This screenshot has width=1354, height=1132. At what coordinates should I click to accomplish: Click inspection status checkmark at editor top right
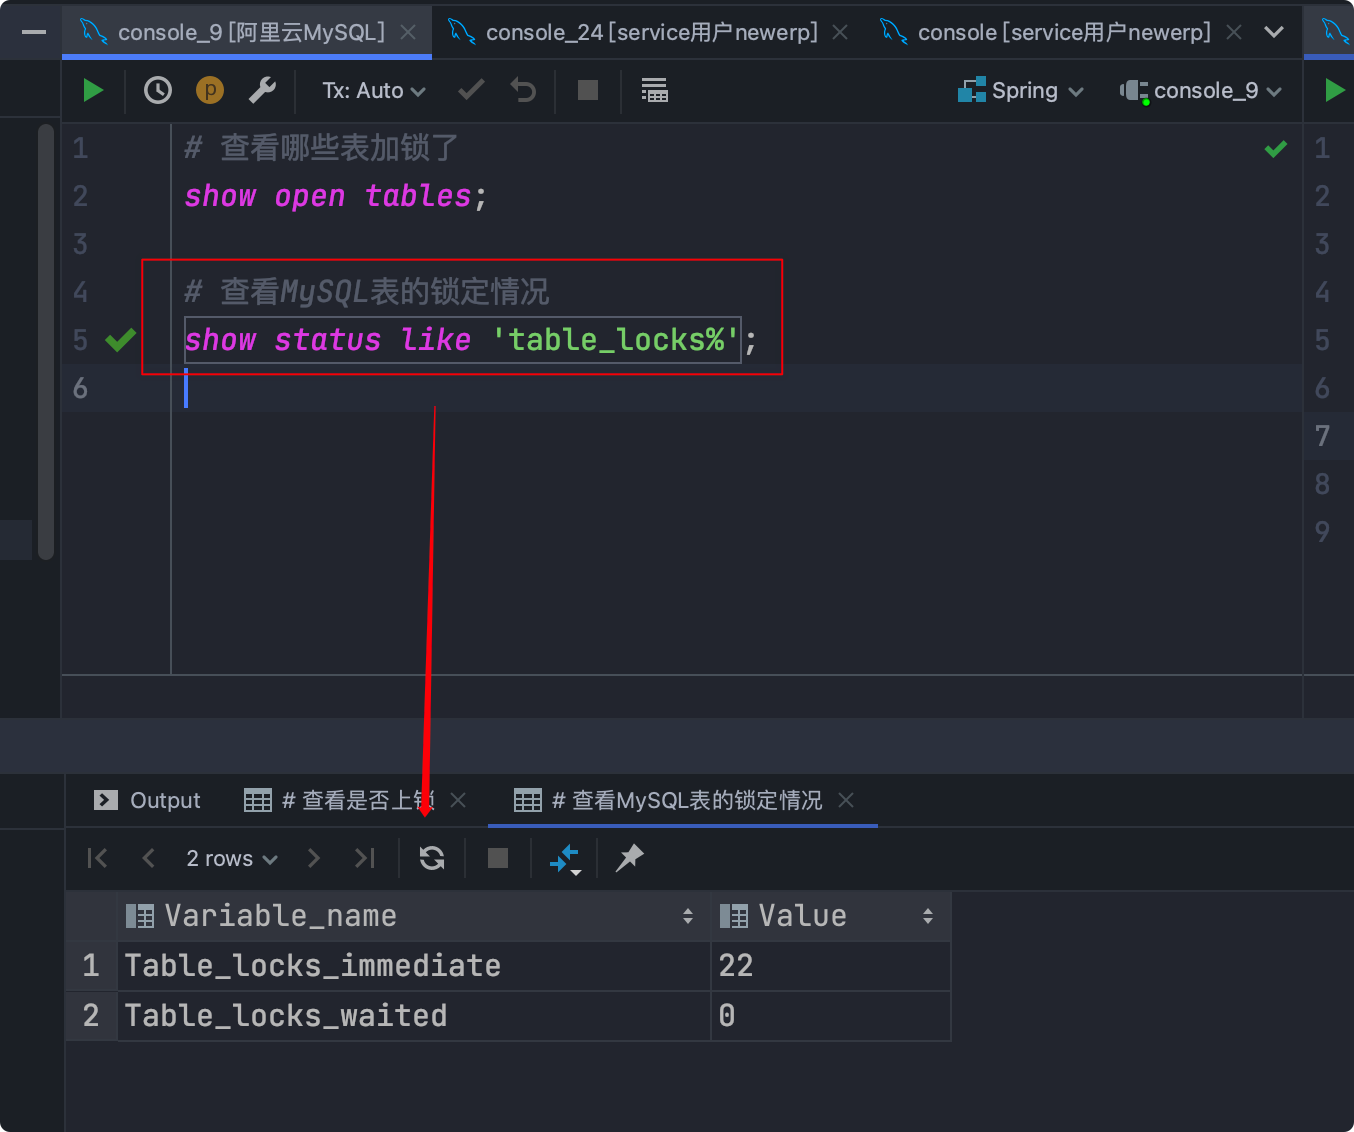click(1276, 149)
